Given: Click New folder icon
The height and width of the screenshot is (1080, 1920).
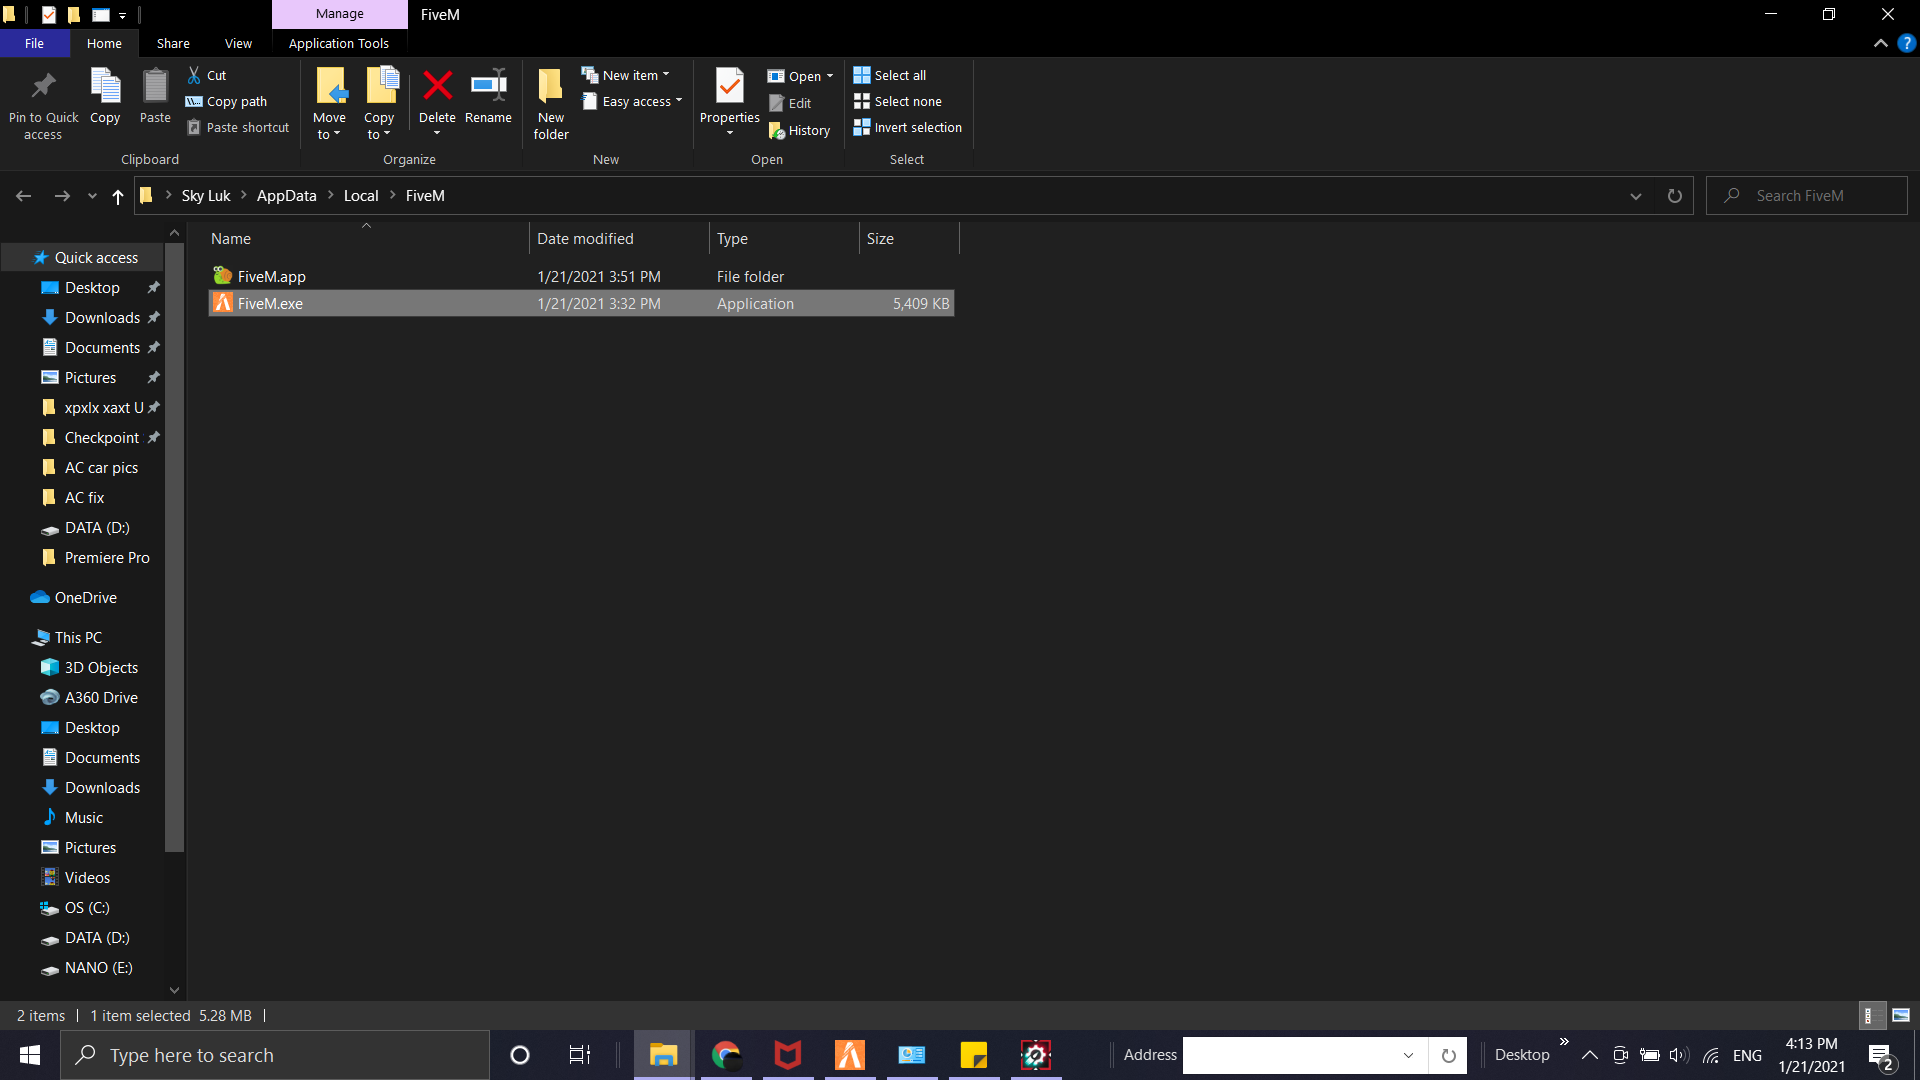Looking at the screenshot, I should pos(550,86).
